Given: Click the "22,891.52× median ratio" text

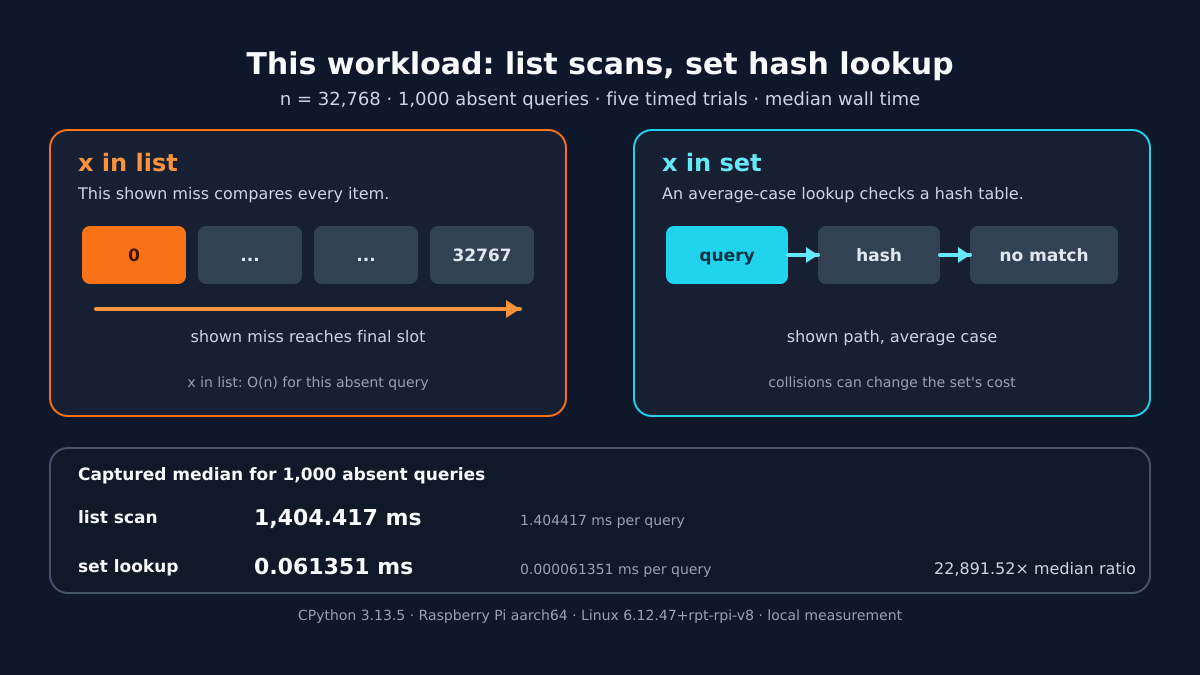Looking at the screenshot, I should (x=1035, y=568).
